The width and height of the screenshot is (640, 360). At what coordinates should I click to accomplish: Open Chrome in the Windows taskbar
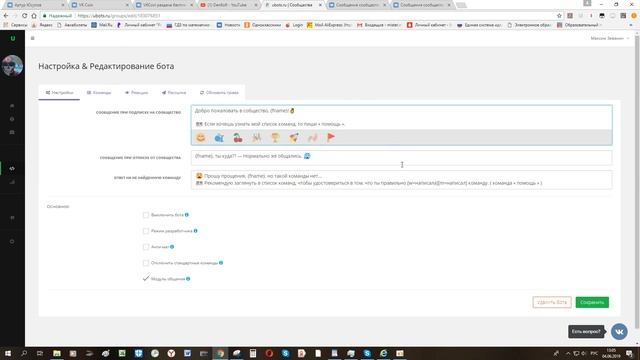[x=220, y=353]
